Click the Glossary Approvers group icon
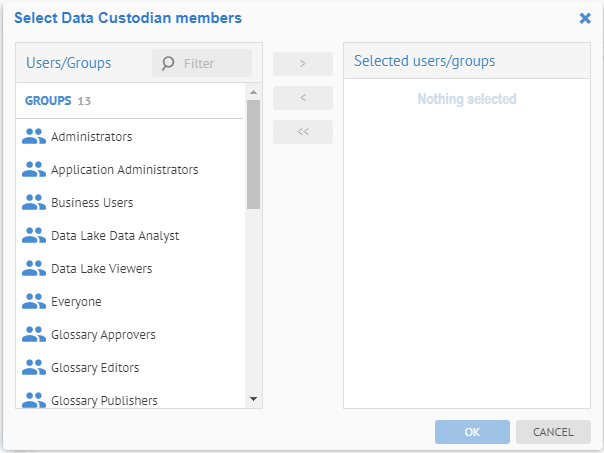The image size is (604, 453). (x=34, y=335)
